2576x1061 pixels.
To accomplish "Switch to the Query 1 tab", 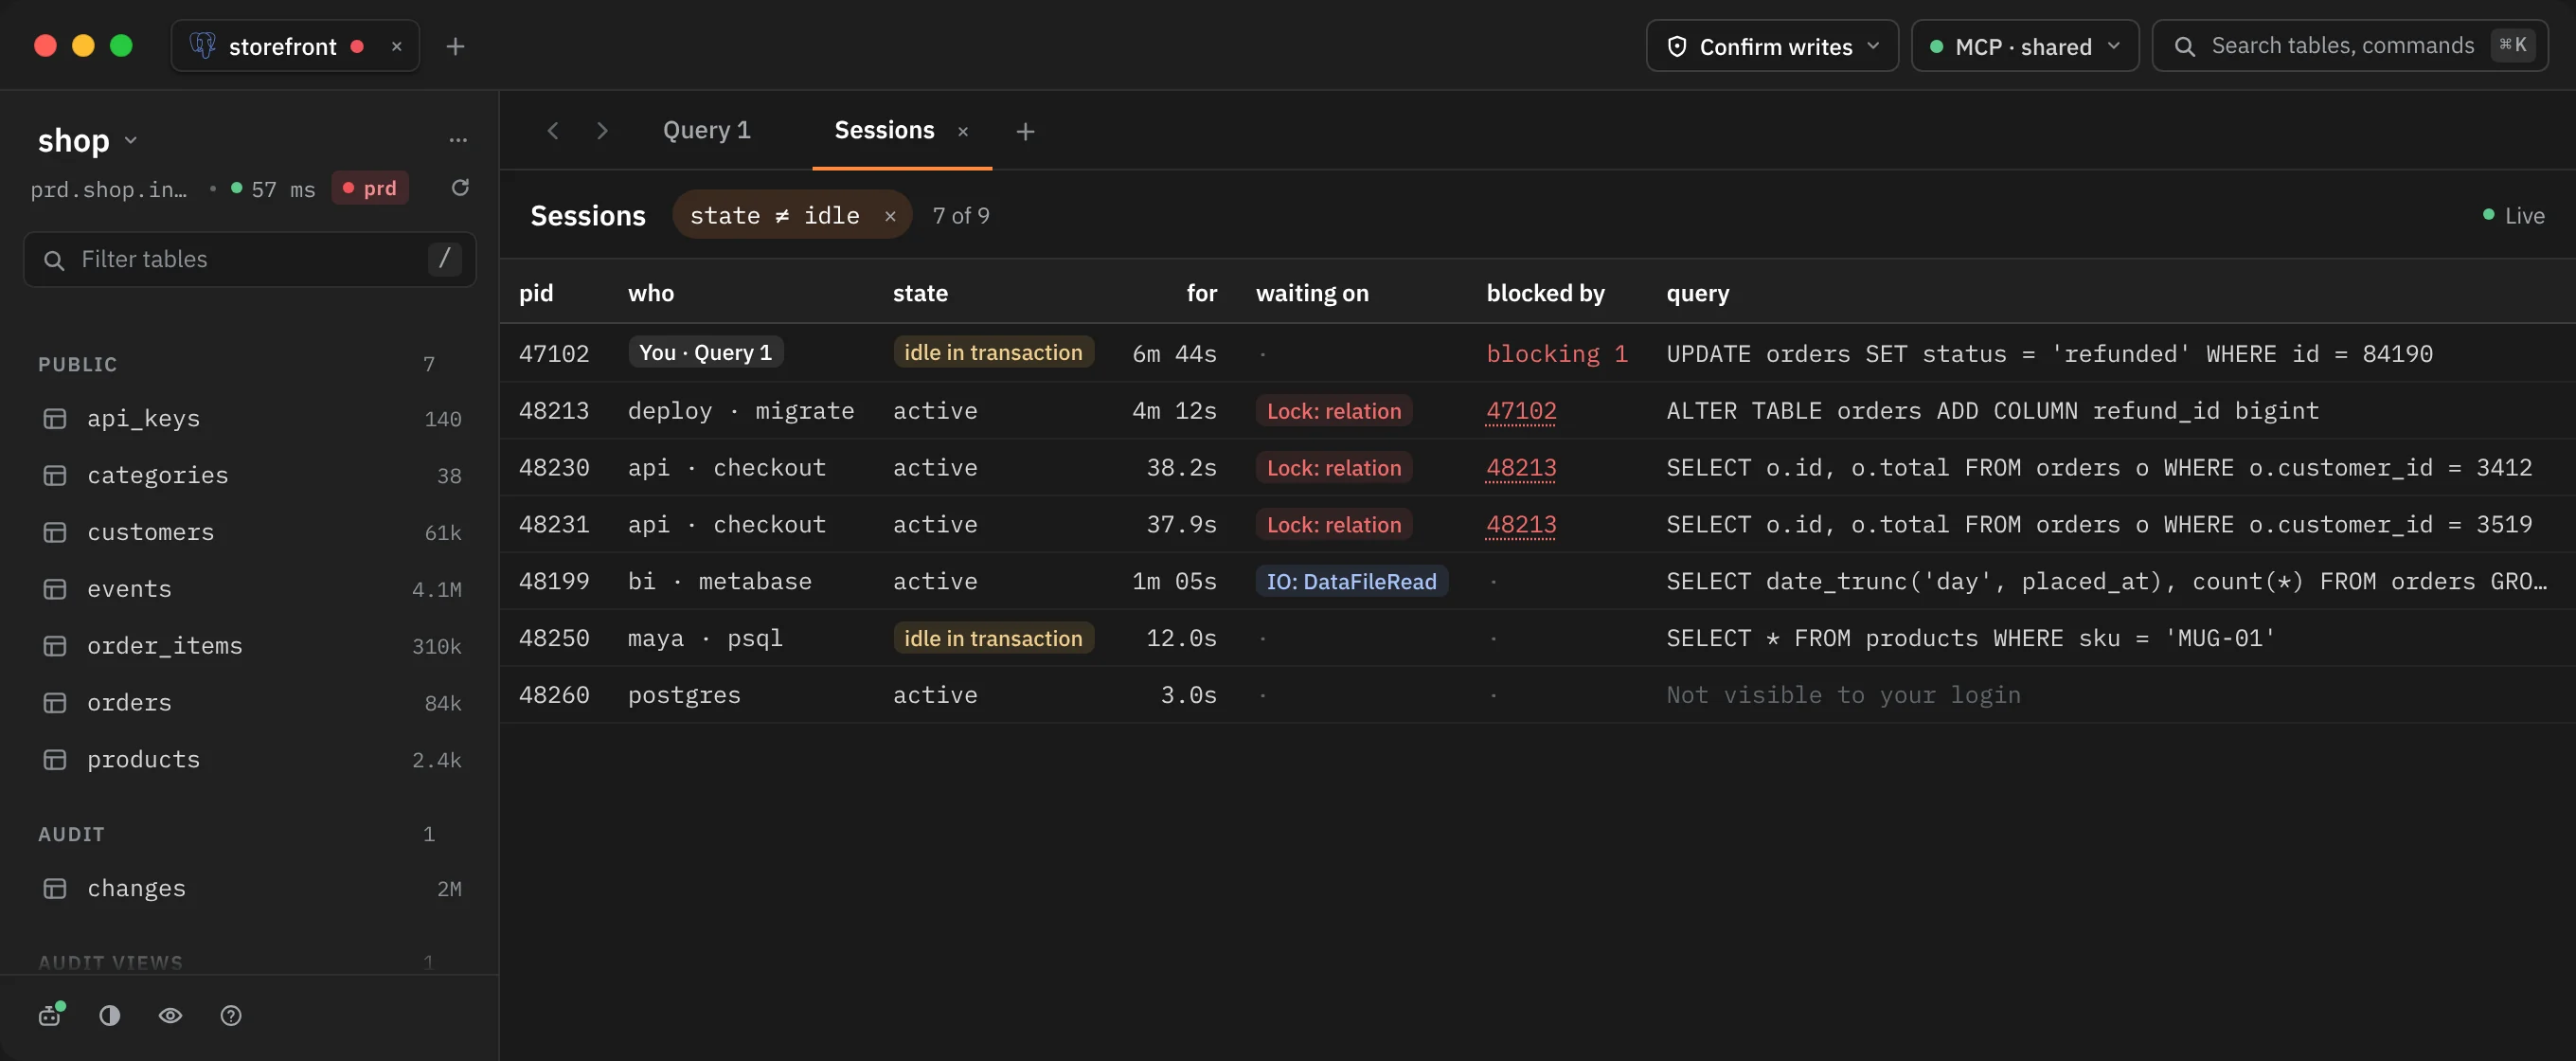I will [706, 131].
